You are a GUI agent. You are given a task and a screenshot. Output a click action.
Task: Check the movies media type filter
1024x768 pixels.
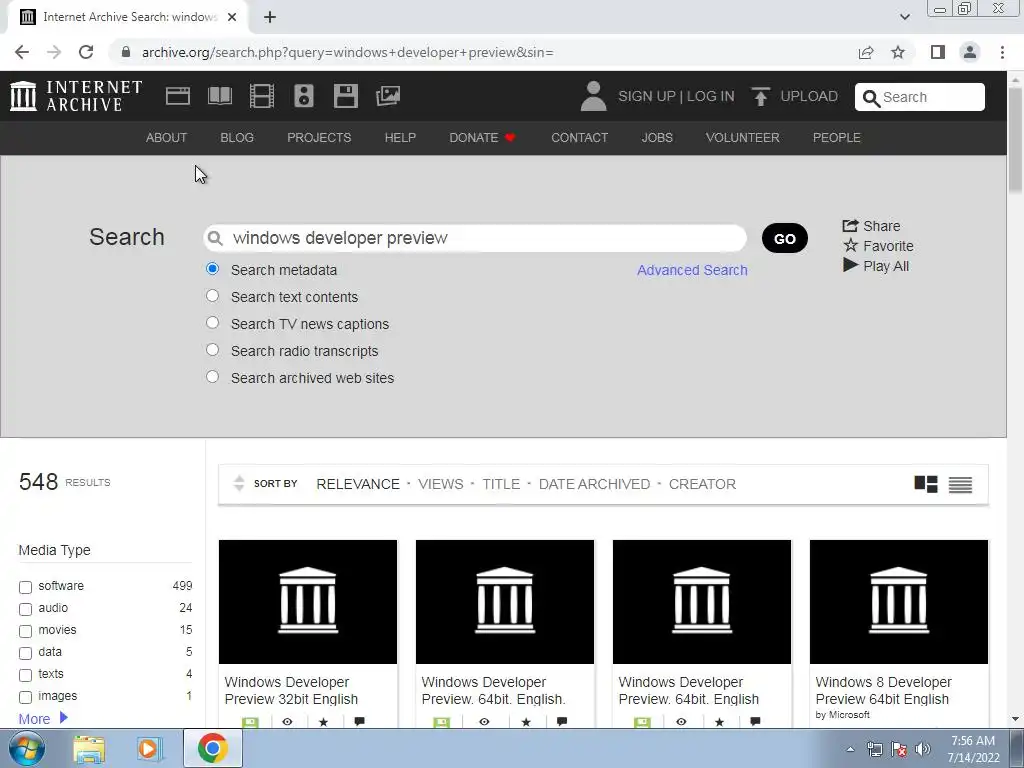click(x=25, y=632)
